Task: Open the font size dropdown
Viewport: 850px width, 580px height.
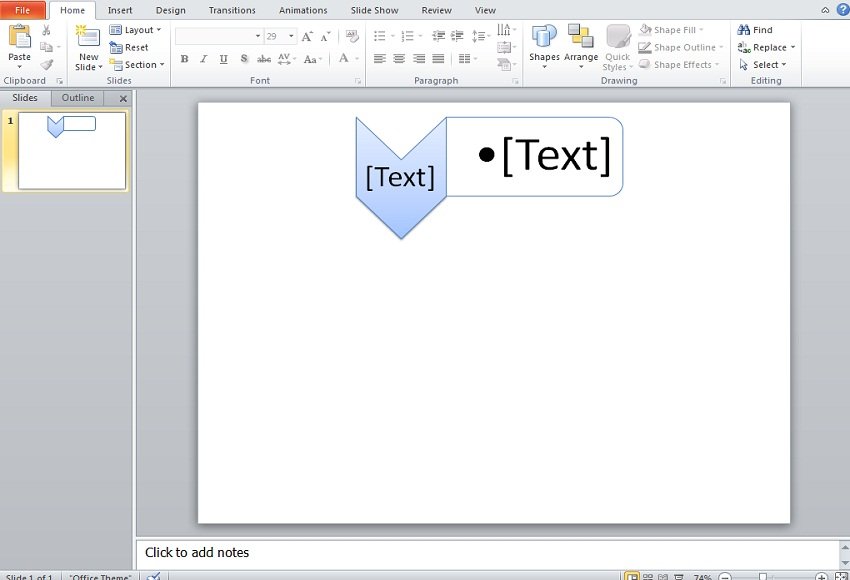Action: [x=291, y=36]
